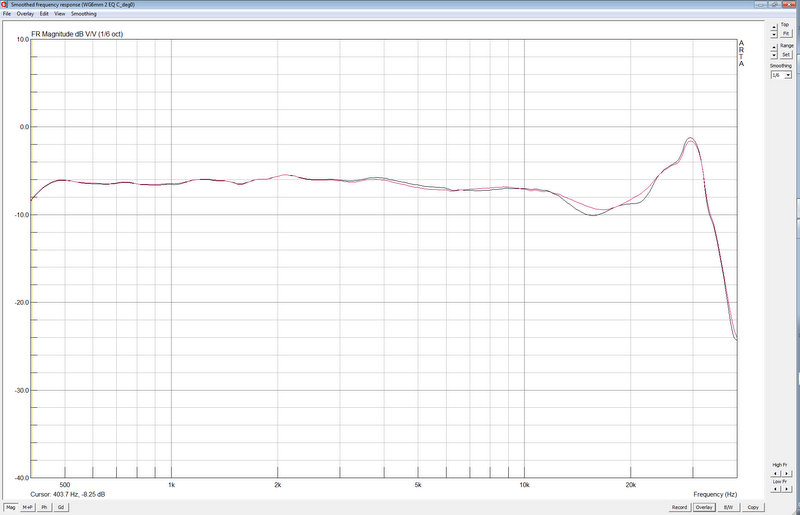Click the -20.0 dB axis label
800x515 pixels.
21,303
